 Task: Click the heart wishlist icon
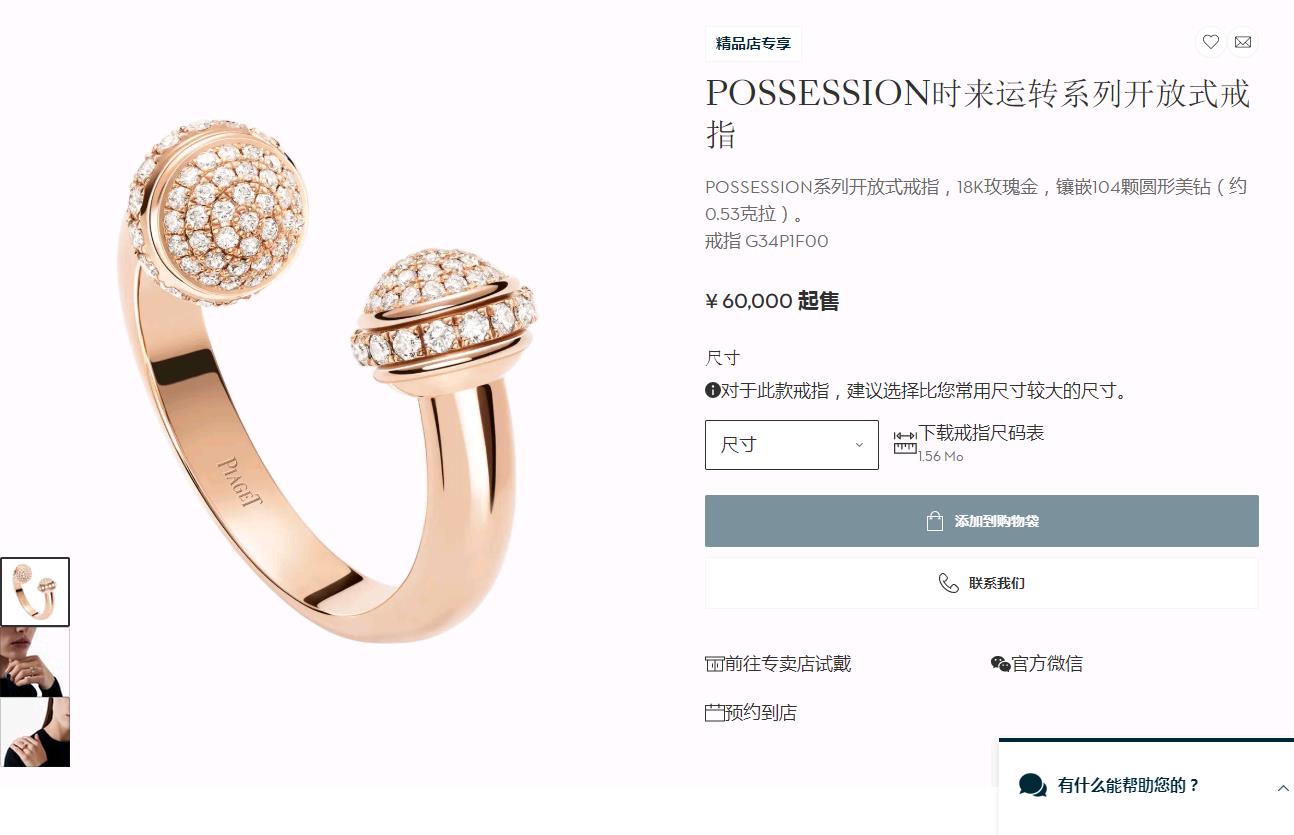coord(1210,42)
